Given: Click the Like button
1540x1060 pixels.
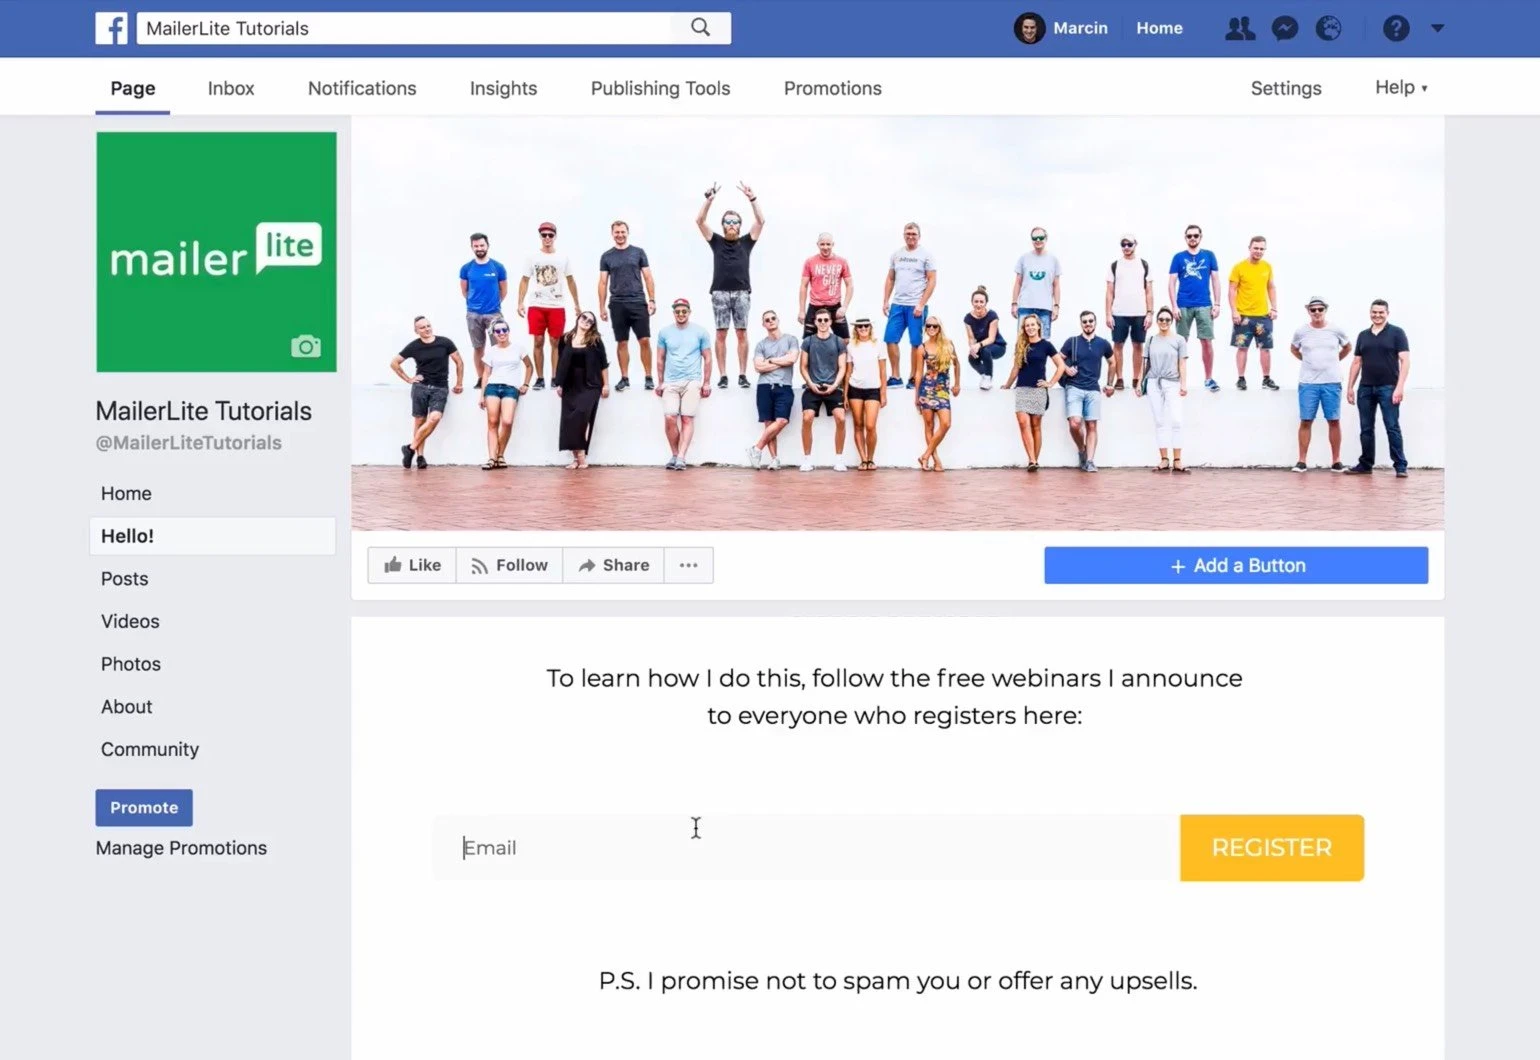Looking at the screenshot, I should point(412,565).
